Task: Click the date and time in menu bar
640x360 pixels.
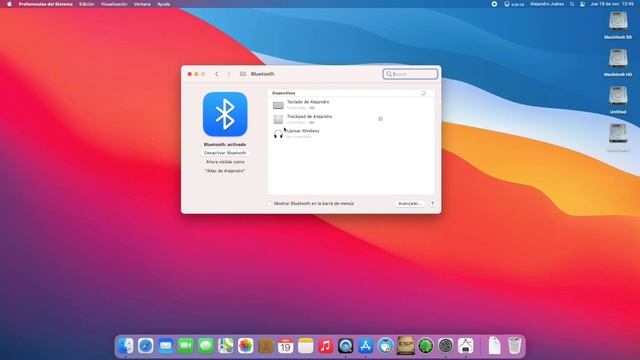Action: 612,4
